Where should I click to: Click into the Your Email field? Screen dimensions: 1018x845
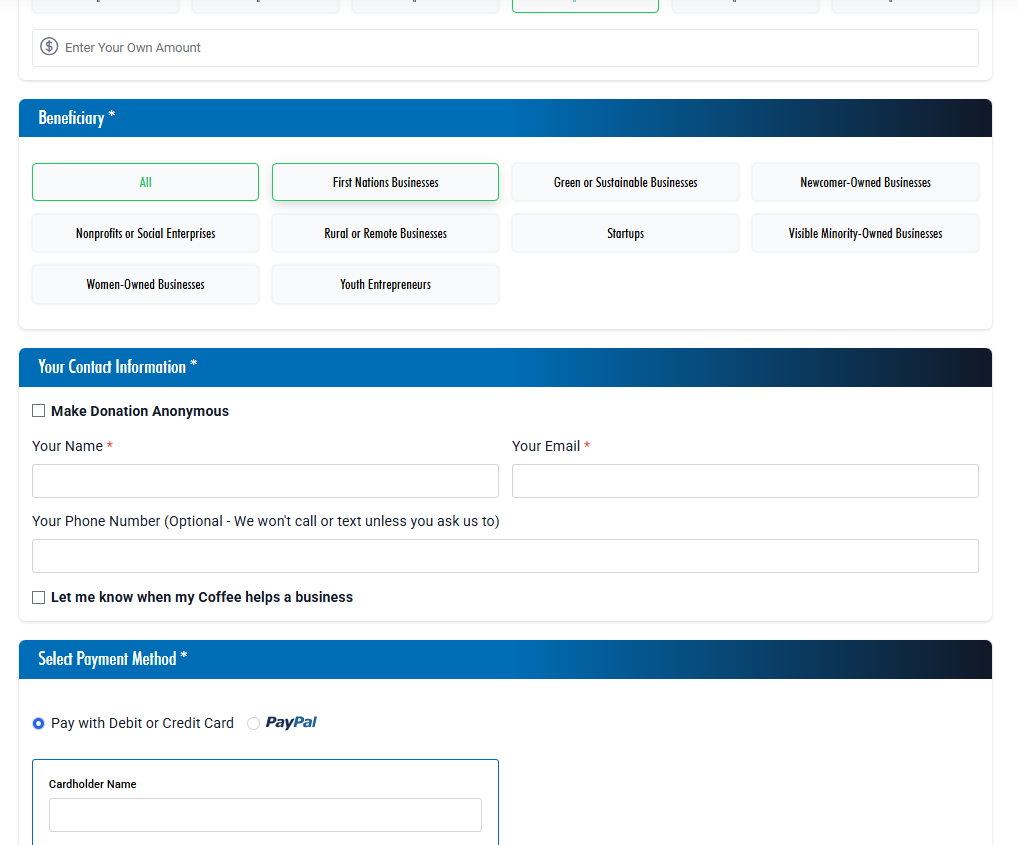click(745, 481)
